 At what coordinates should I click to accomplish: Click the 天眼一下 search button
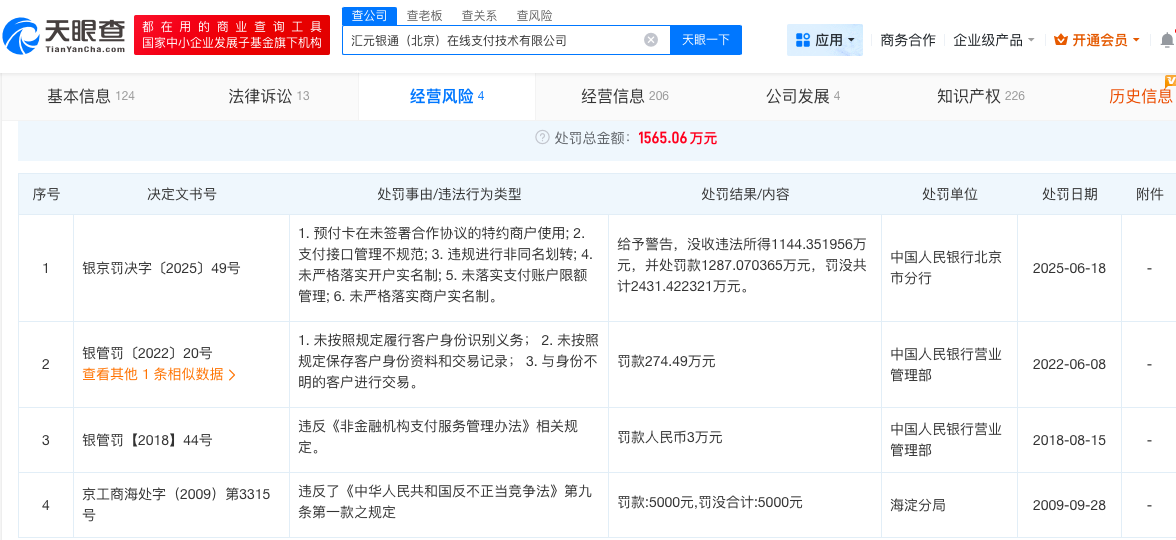(x=706, y=40)
